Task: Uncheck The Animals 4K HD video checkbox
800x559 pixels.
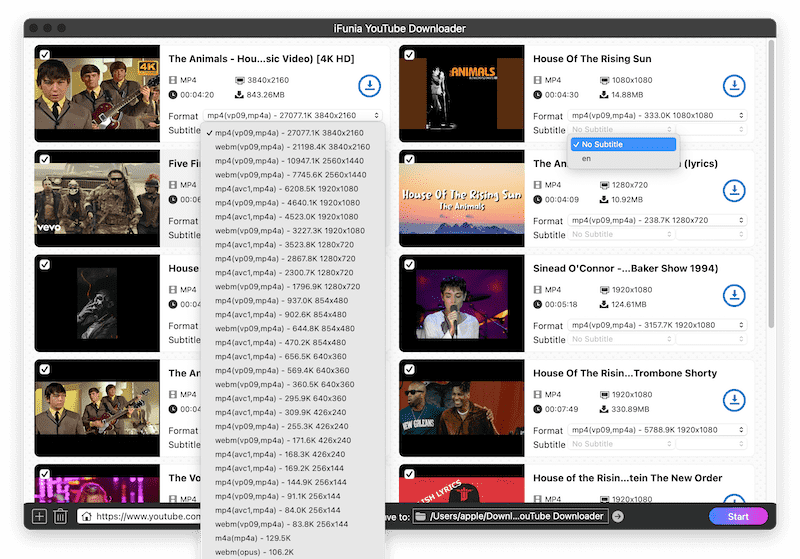Action: point(45,55)
